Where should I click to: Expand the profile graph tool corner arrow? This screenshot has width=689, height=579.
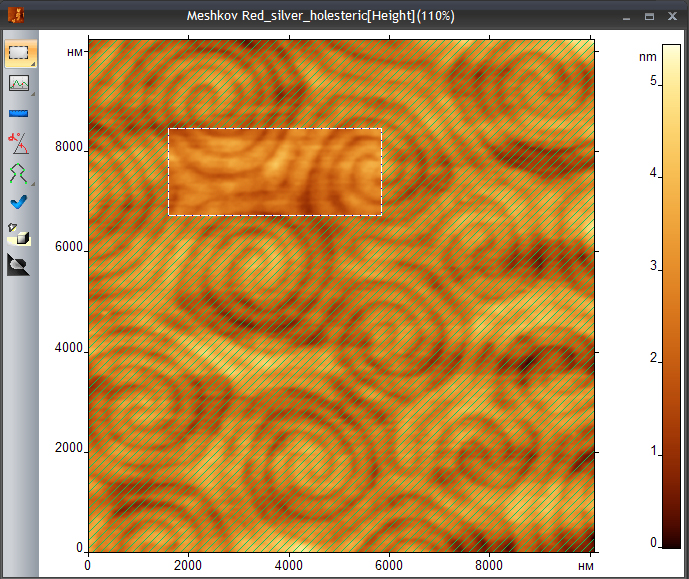(x=33, y=94)
